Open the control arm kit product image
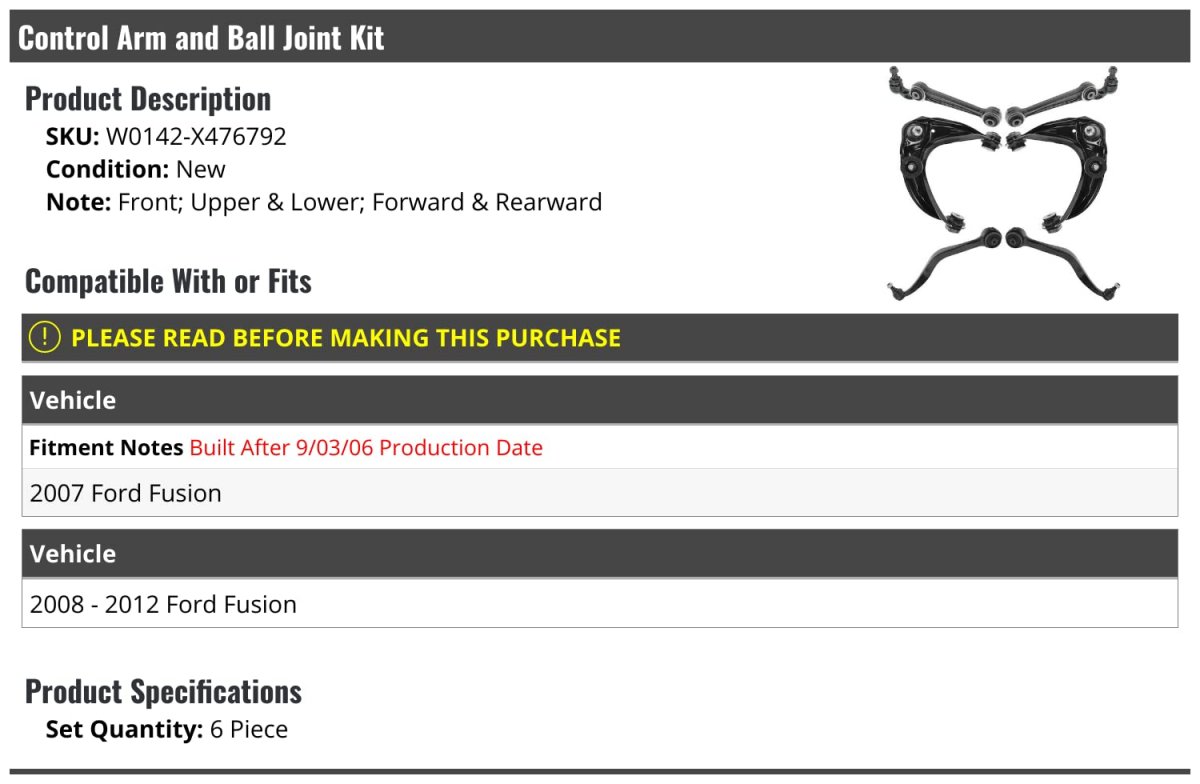 (x=1003, y=184)
